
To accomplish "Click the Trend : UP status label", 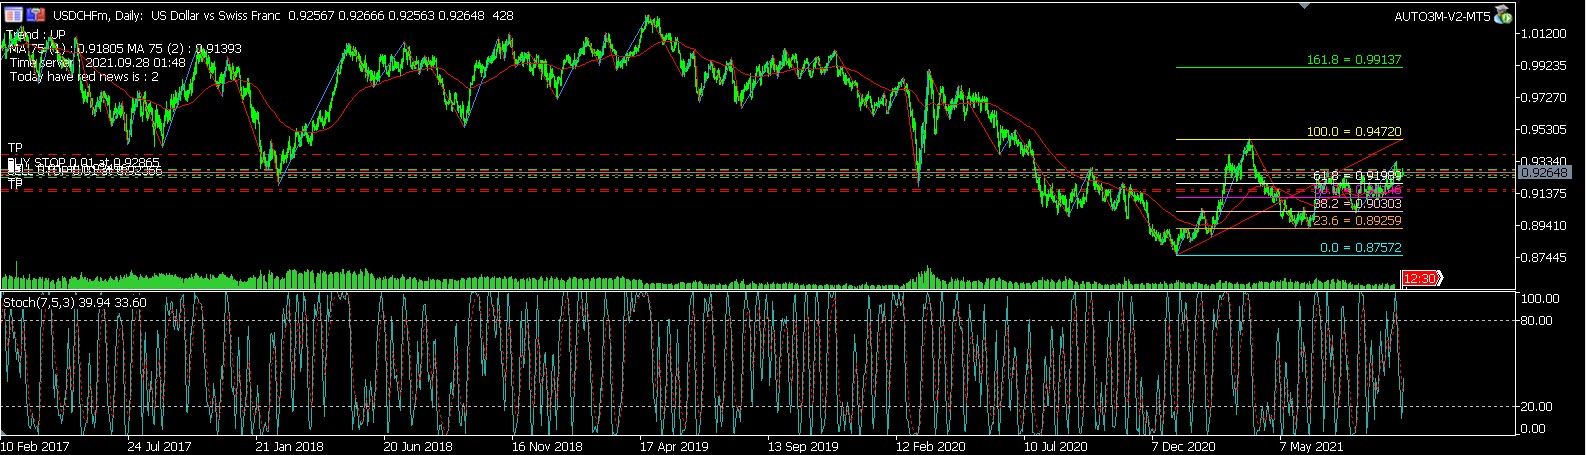I will pyautogui.click(x=36, y=34).
